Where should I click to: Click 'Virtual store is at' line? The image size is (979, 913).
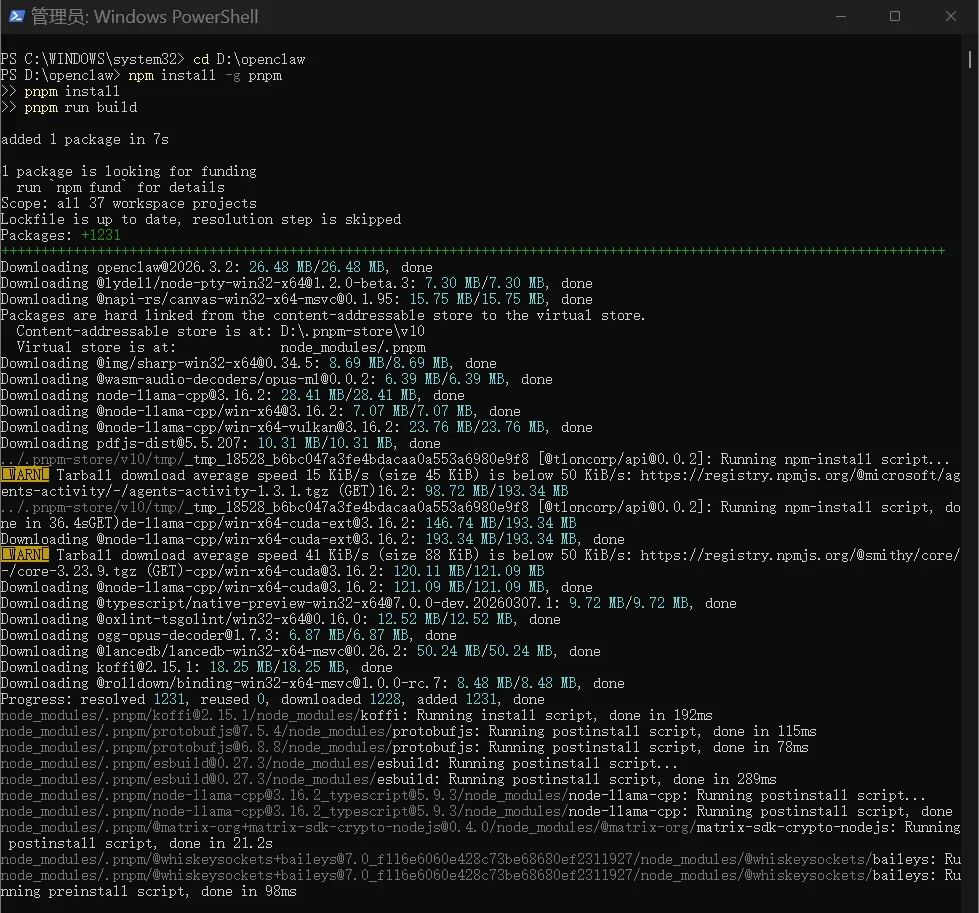(x=221, y=347)
